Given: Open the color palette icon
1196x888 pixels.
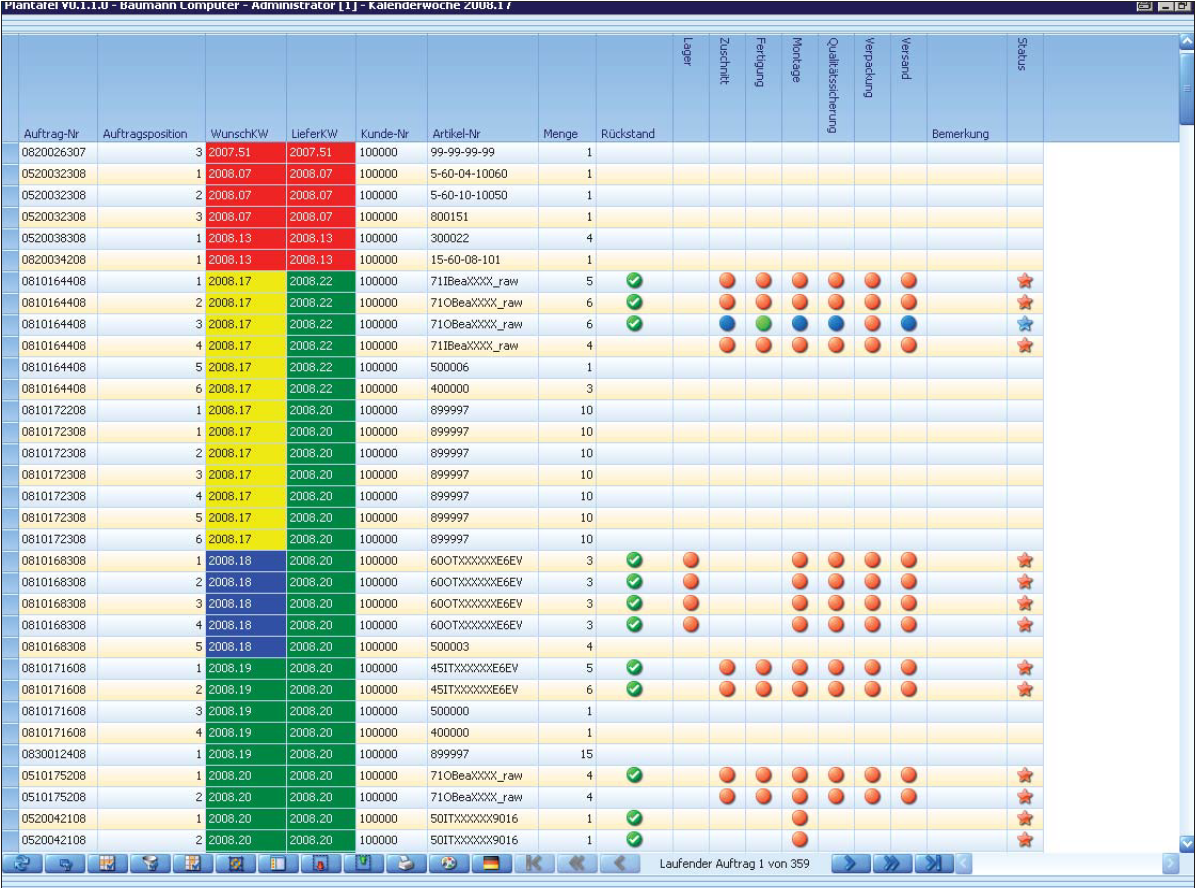Looking at the screenshot, I should coord(448,864).
